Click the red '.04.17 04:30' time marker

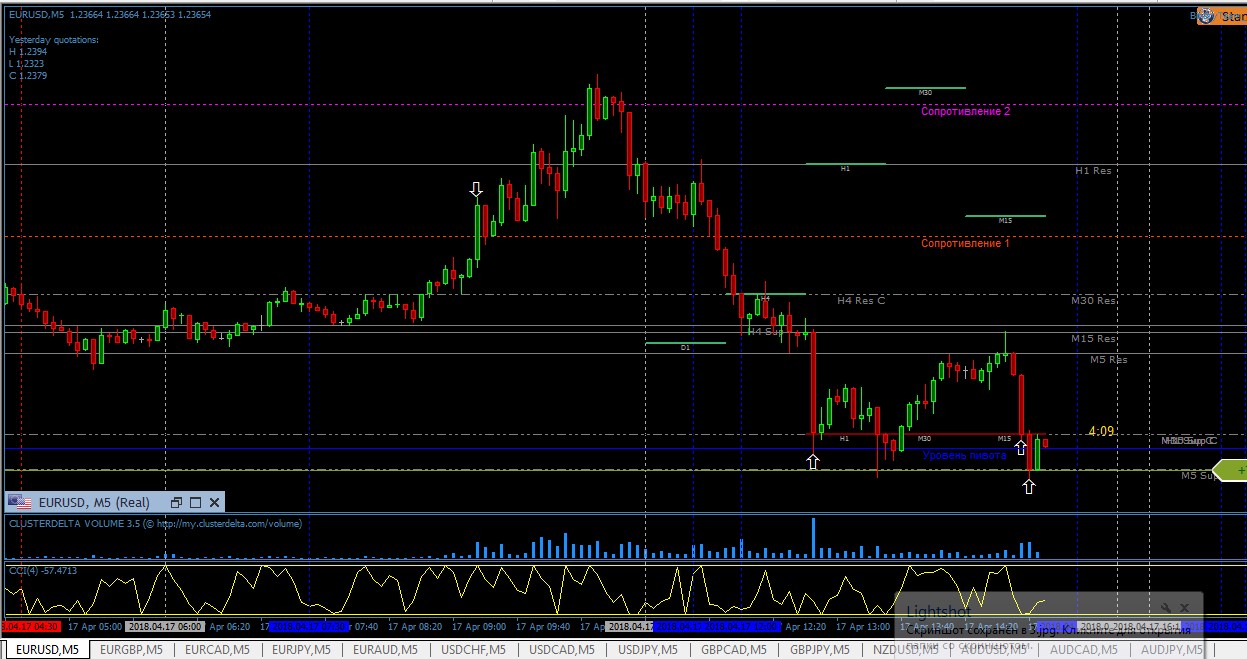pos(30,626)
